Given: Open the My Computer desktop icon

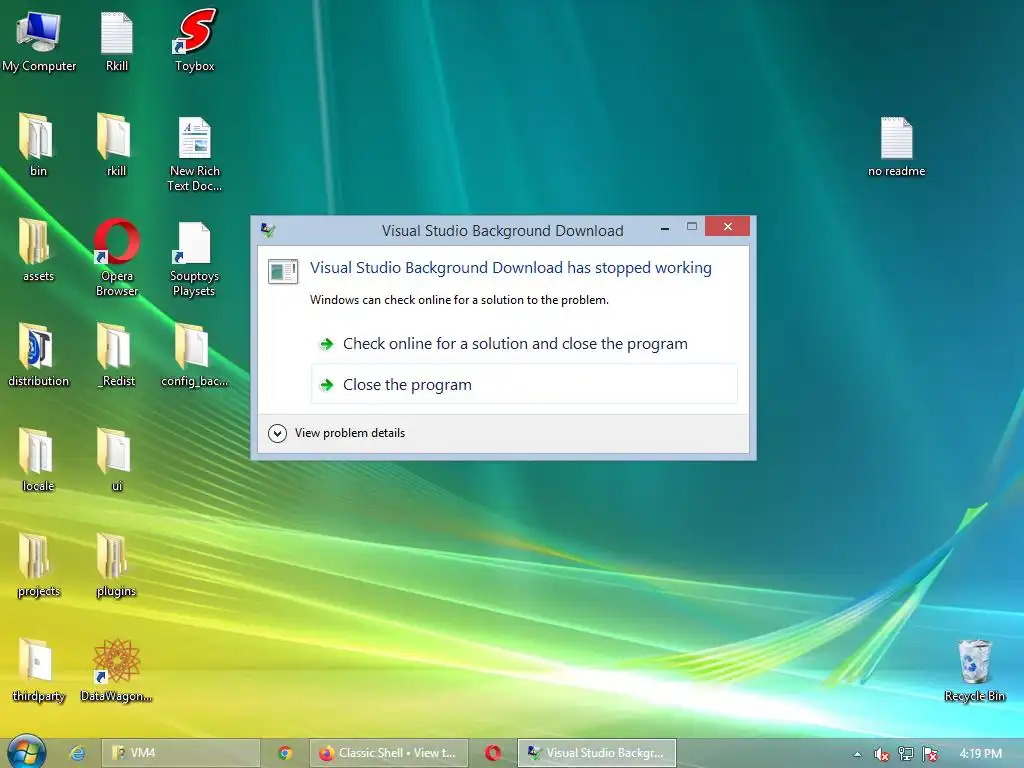Looking at the screenshot, I should [39, 40].
